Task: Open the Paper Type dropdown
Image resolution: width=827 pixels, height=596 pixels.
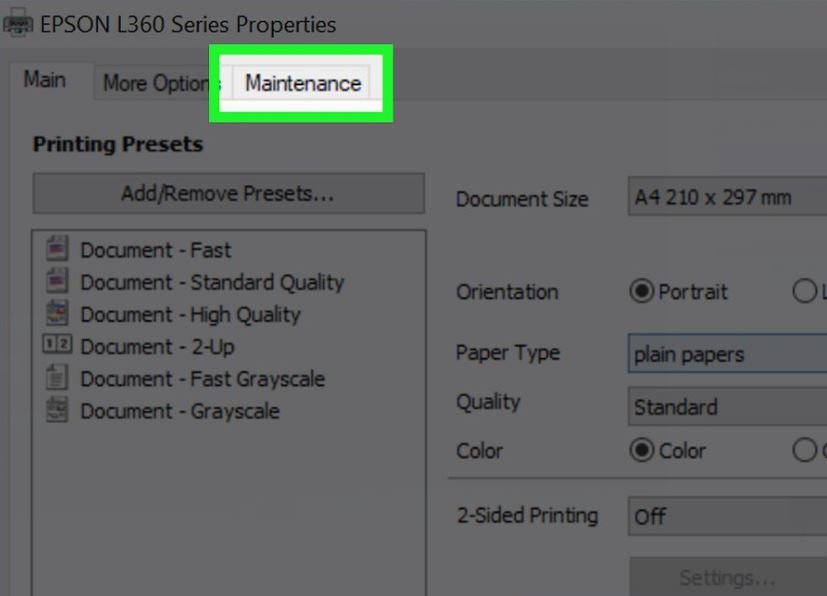Action: (727, 353)
